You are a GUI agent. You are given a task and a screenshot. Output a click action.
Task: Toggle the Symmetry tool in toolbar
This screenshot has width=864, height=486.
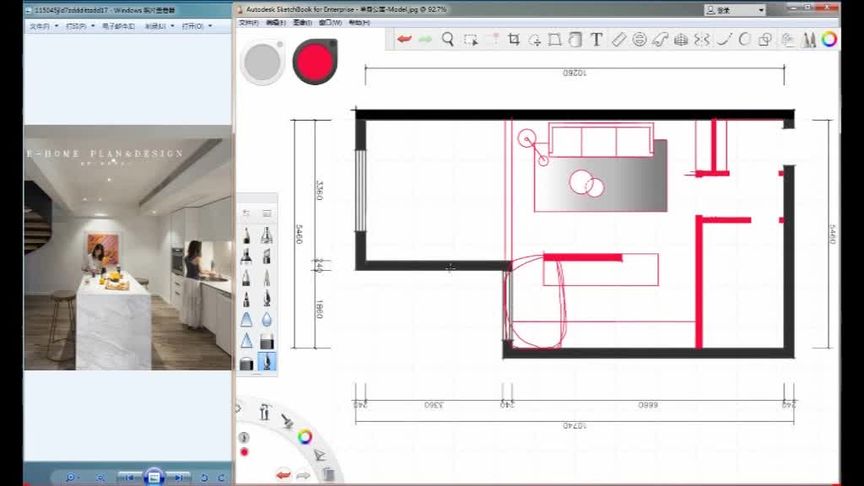click(x=701, y=39)
